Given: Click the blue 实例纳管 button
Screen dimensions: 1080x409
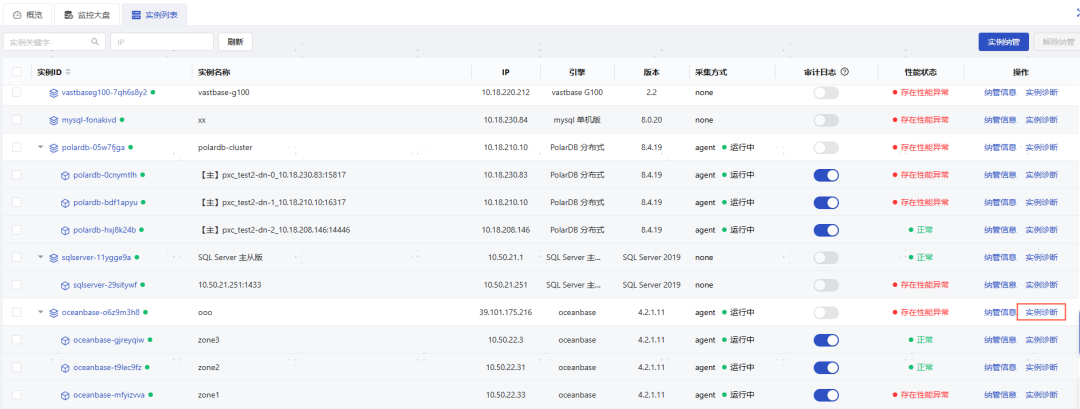Looking at the screenshot, I should [x=1002, y=42].
